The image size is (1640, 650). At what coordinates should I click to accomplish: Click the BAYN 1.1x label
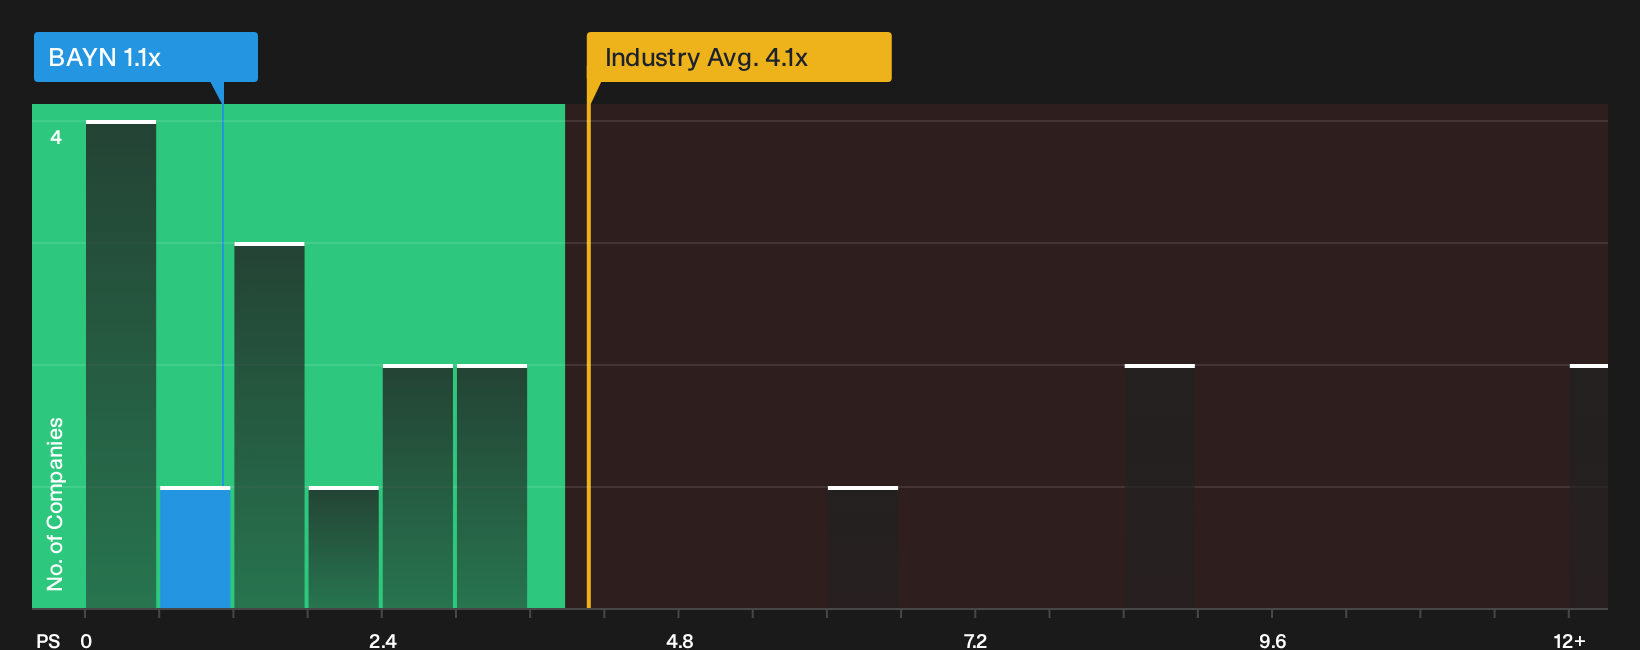[x=146, y=57]
